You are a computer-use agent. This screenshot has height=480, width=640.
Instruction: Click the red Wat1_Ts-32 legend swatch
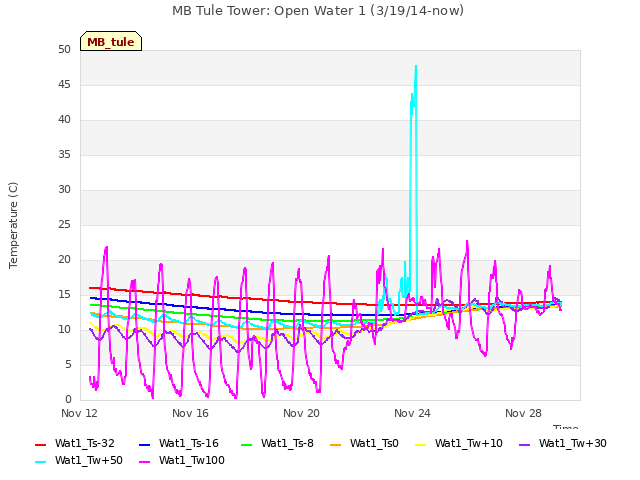41,444
